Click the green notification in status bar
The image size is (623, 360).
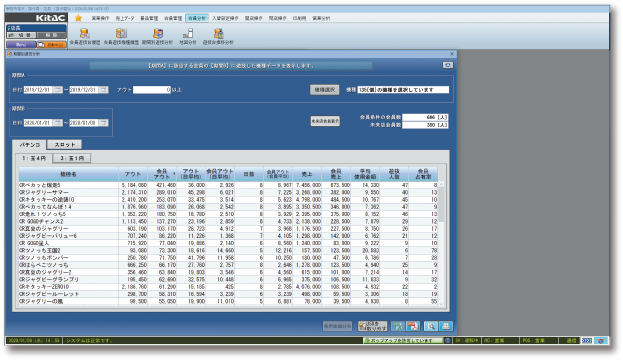[403, 341]
